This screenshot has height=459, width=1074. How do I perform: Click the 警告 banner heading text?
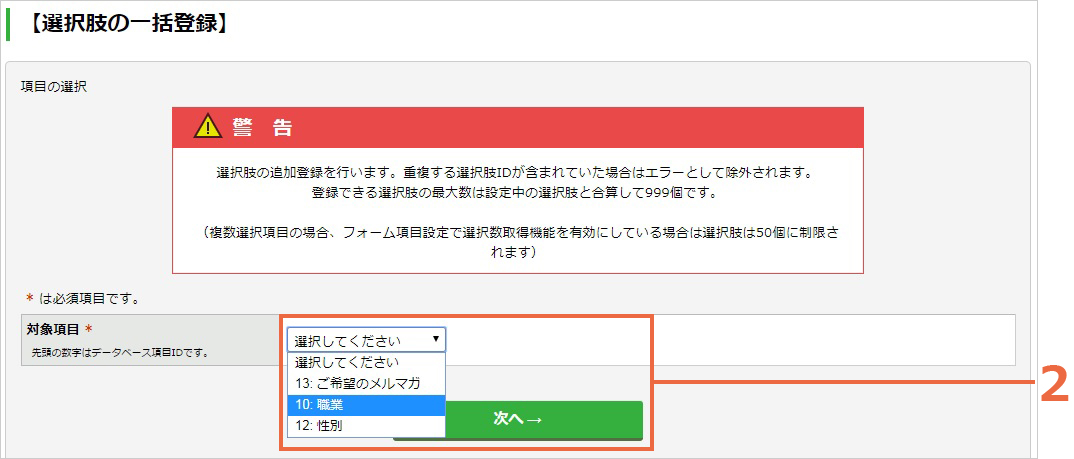(262, 127)
